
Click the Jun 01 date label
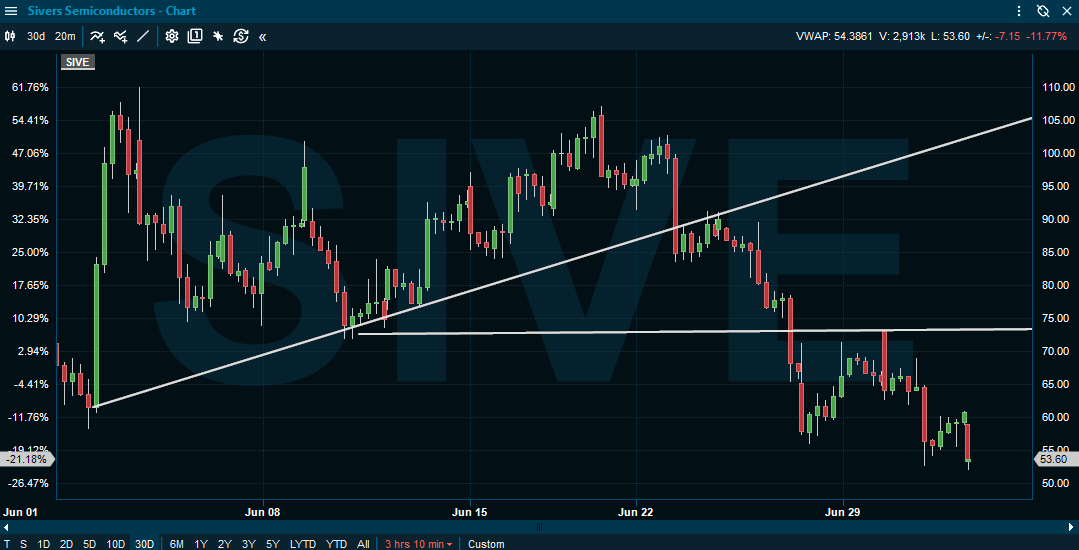pyautogui.click(x=19, y=511)
